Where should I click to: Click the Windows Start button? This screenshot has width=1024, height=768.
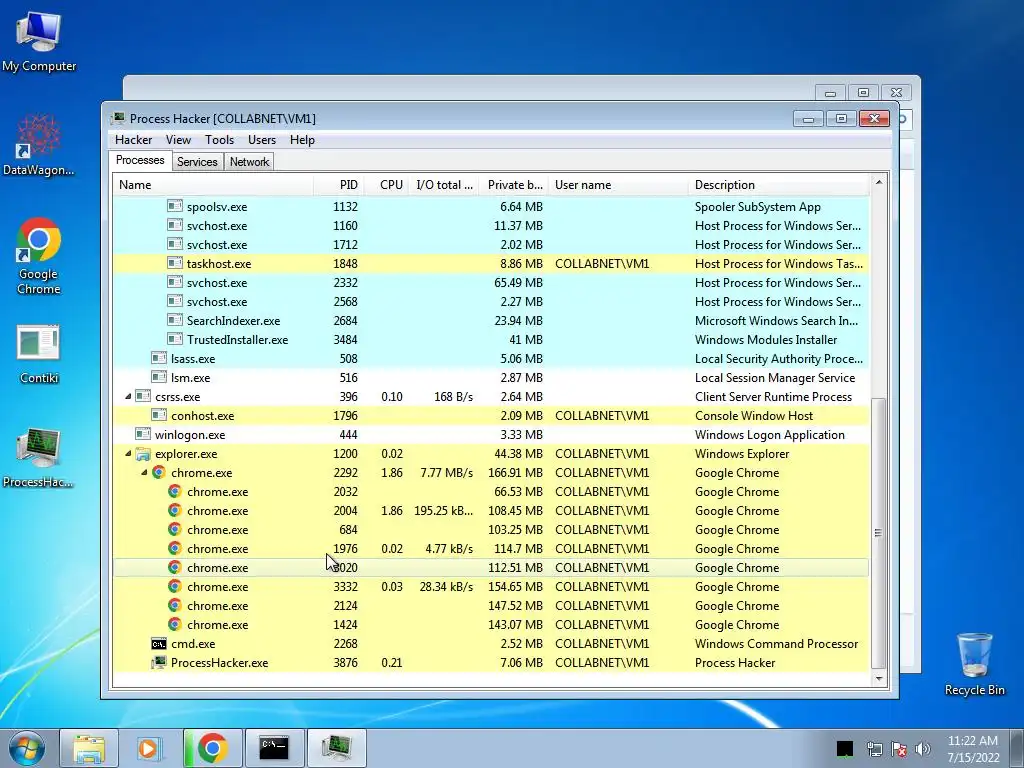click(27, 748)
